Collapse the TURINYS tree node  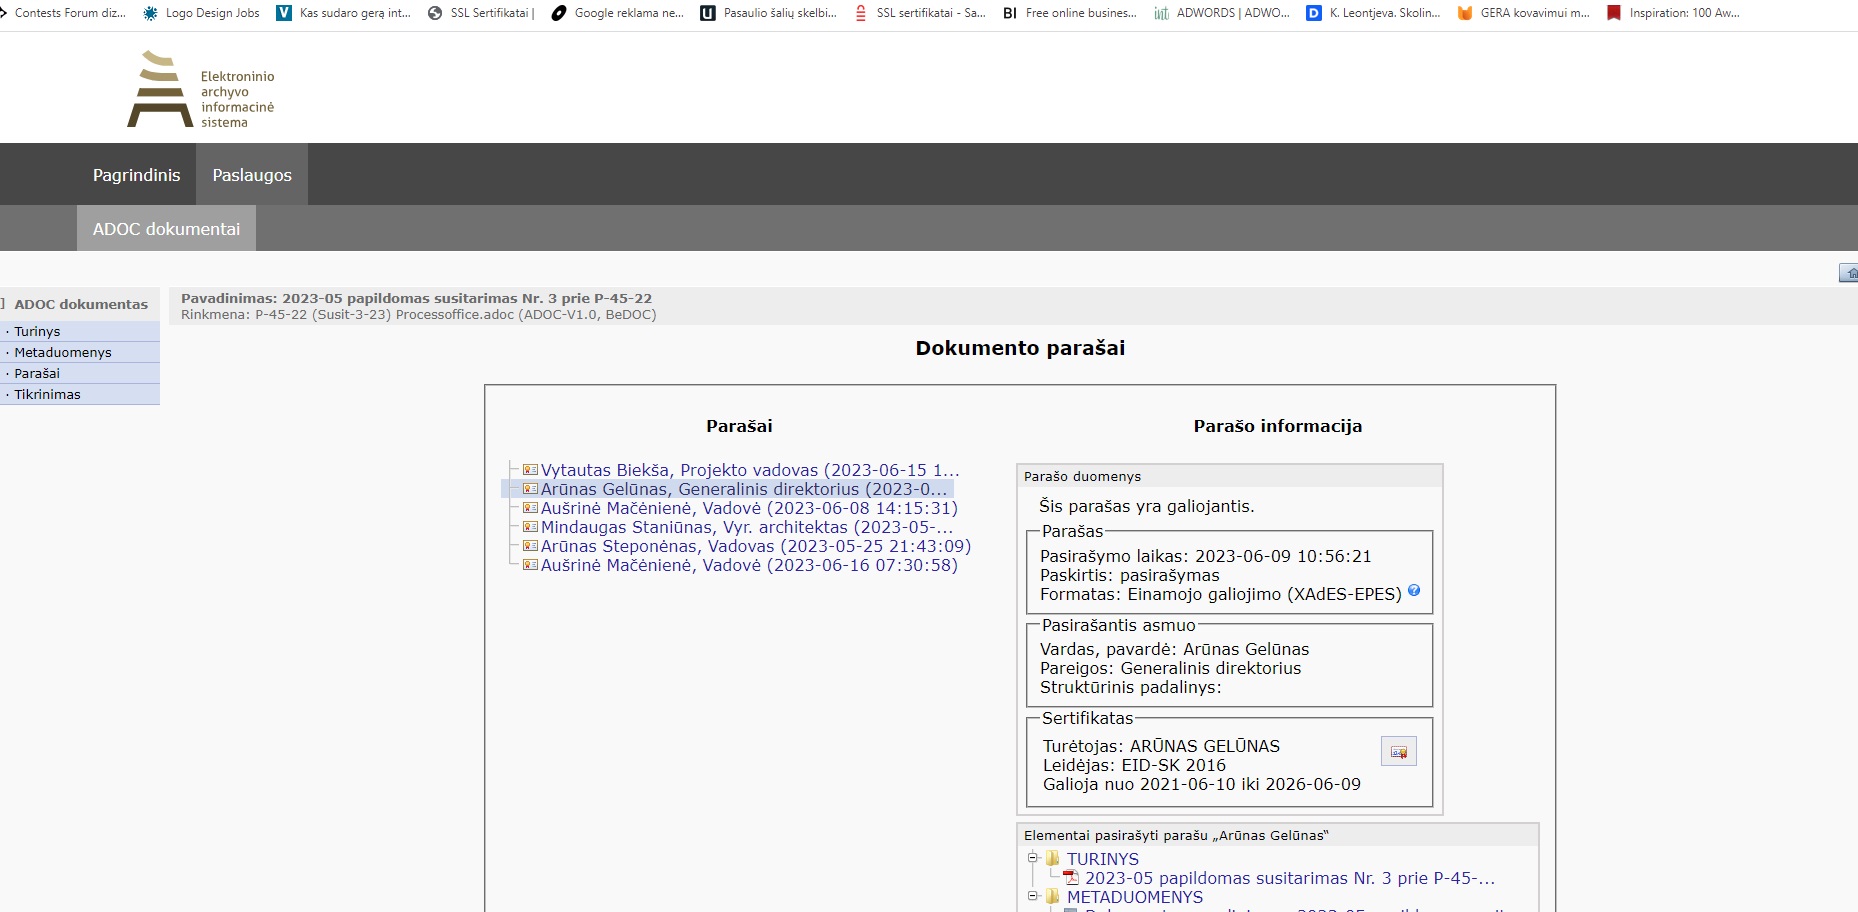1033,858
